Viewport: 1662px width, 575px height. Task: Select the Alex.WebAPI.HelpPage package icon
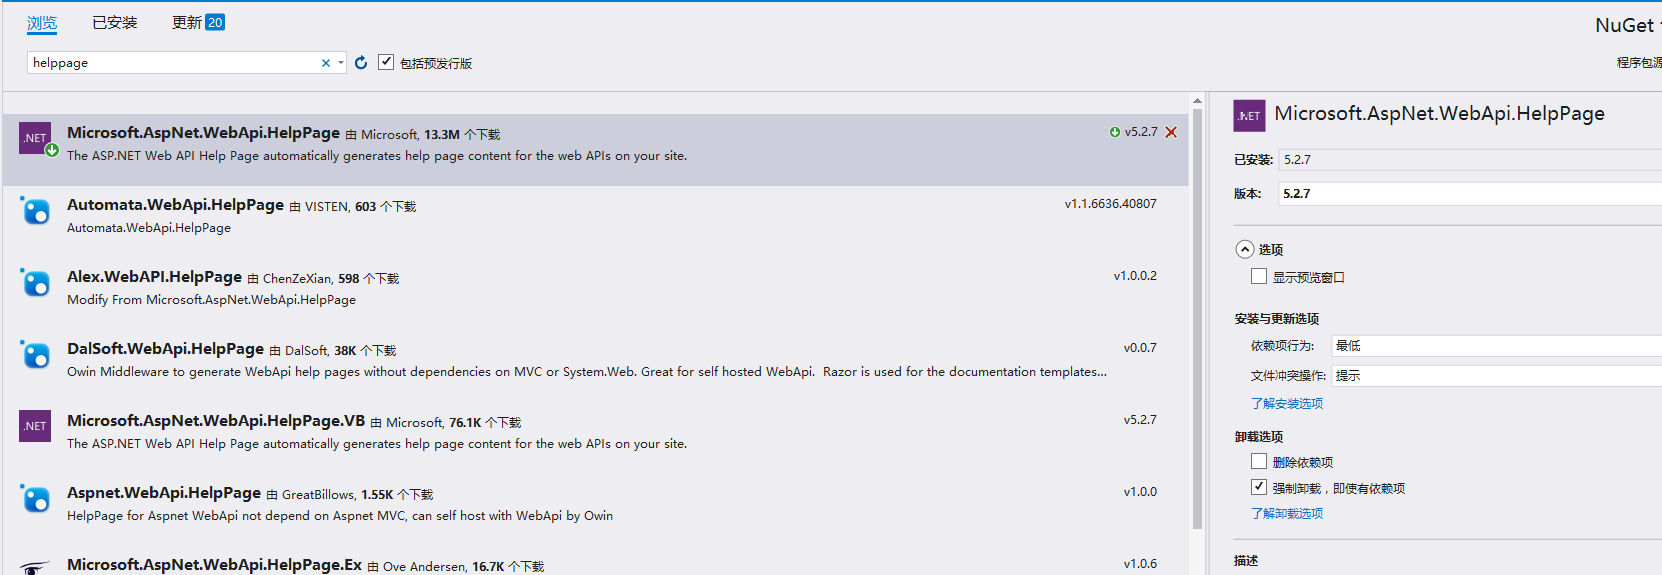[35, 283]
